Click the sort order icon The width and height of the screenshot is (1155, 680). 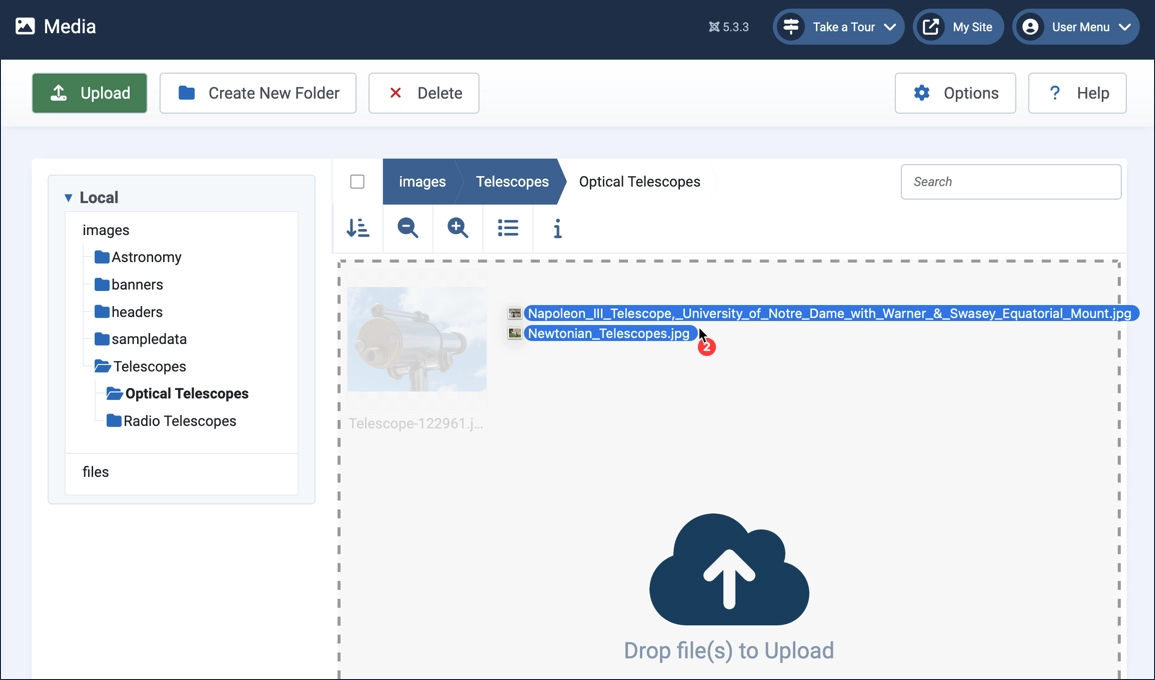click(x=357, y=229)
